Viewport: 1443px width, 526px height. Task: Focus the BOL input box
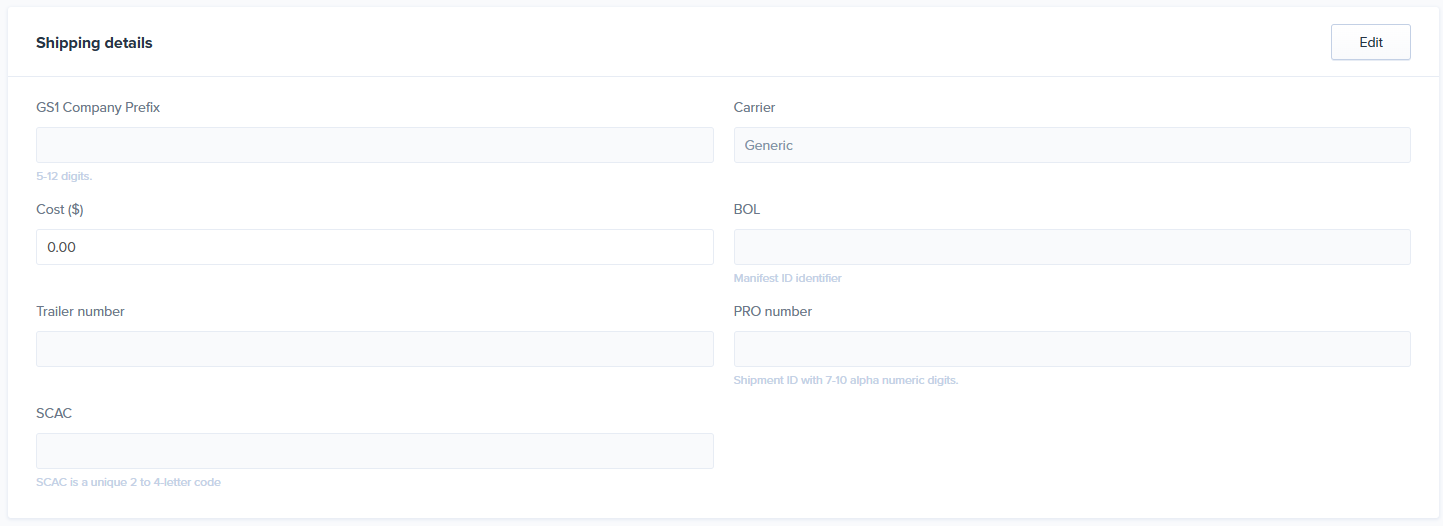pos(1072,247)
